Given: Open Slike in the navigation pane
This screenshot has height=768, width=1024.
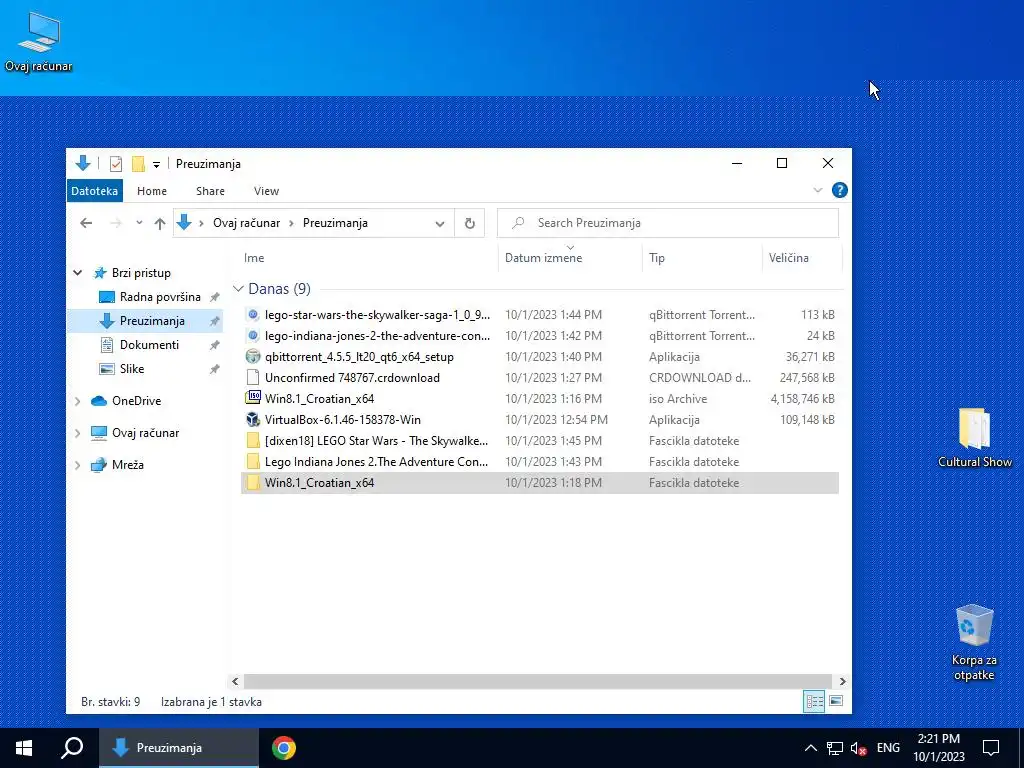Looking at the screenshot, I should pos(131,369).
